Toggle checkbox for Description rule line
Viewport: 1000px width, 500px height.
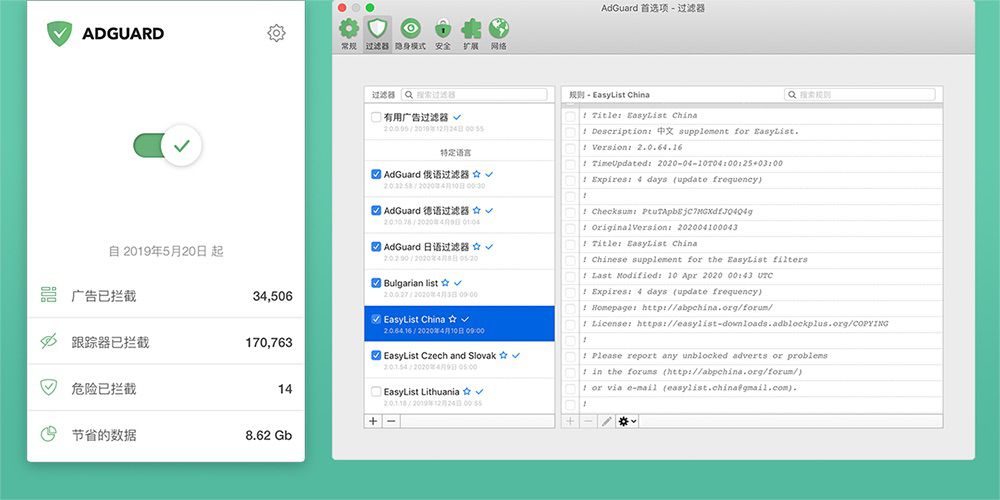click(570, 132)
